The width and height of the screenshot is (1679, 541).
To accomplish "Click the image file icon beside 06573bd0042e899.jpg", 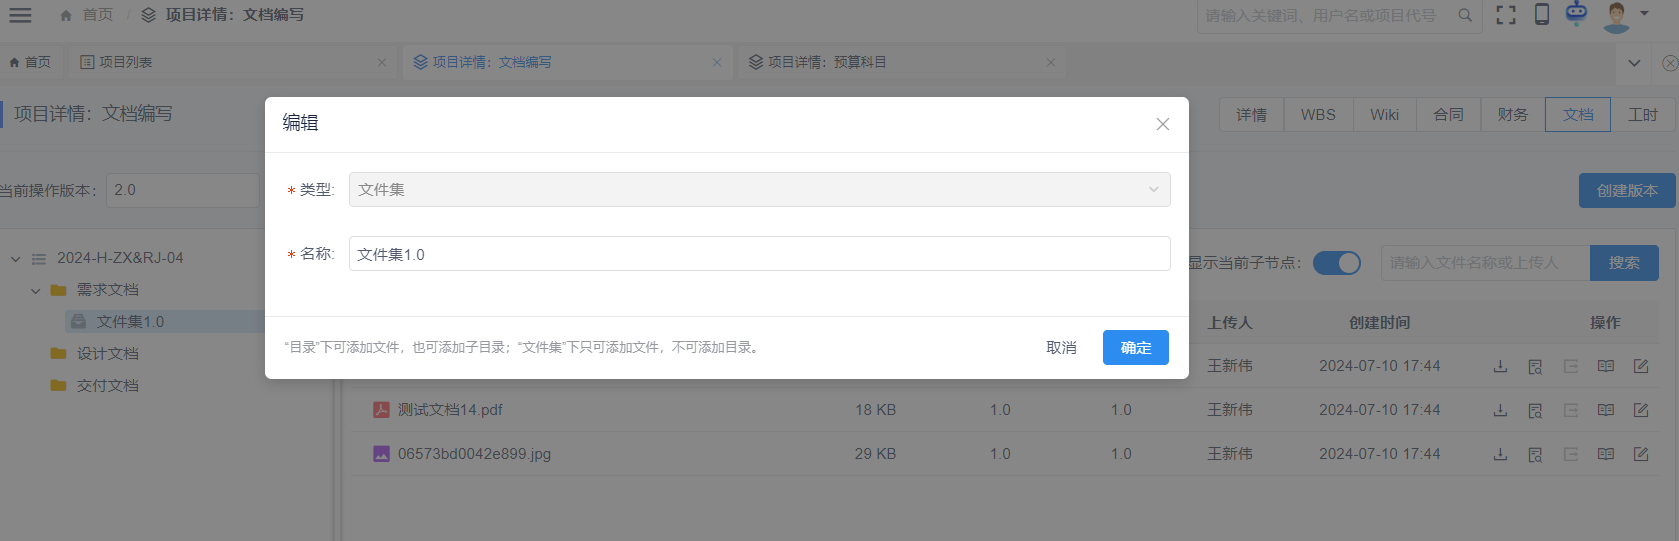I will click(381, 454).
